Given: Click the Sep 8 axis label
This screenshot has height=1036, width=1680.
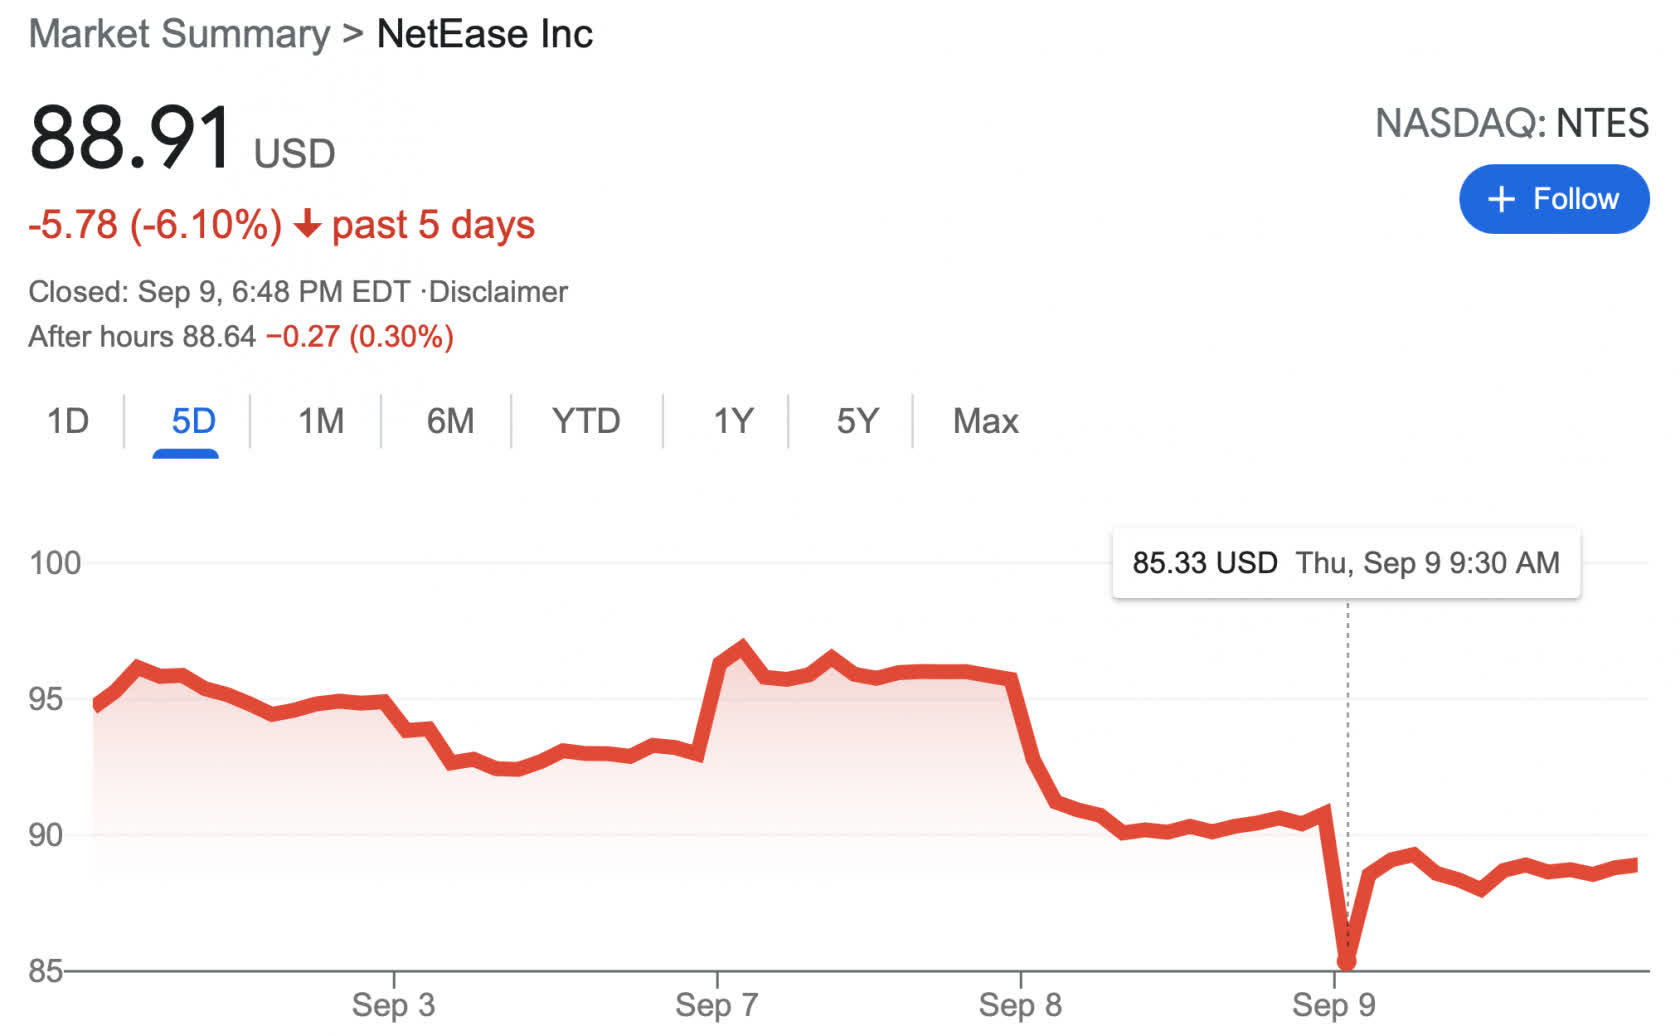Looking at the screenshot, I should (1020, 1005).
